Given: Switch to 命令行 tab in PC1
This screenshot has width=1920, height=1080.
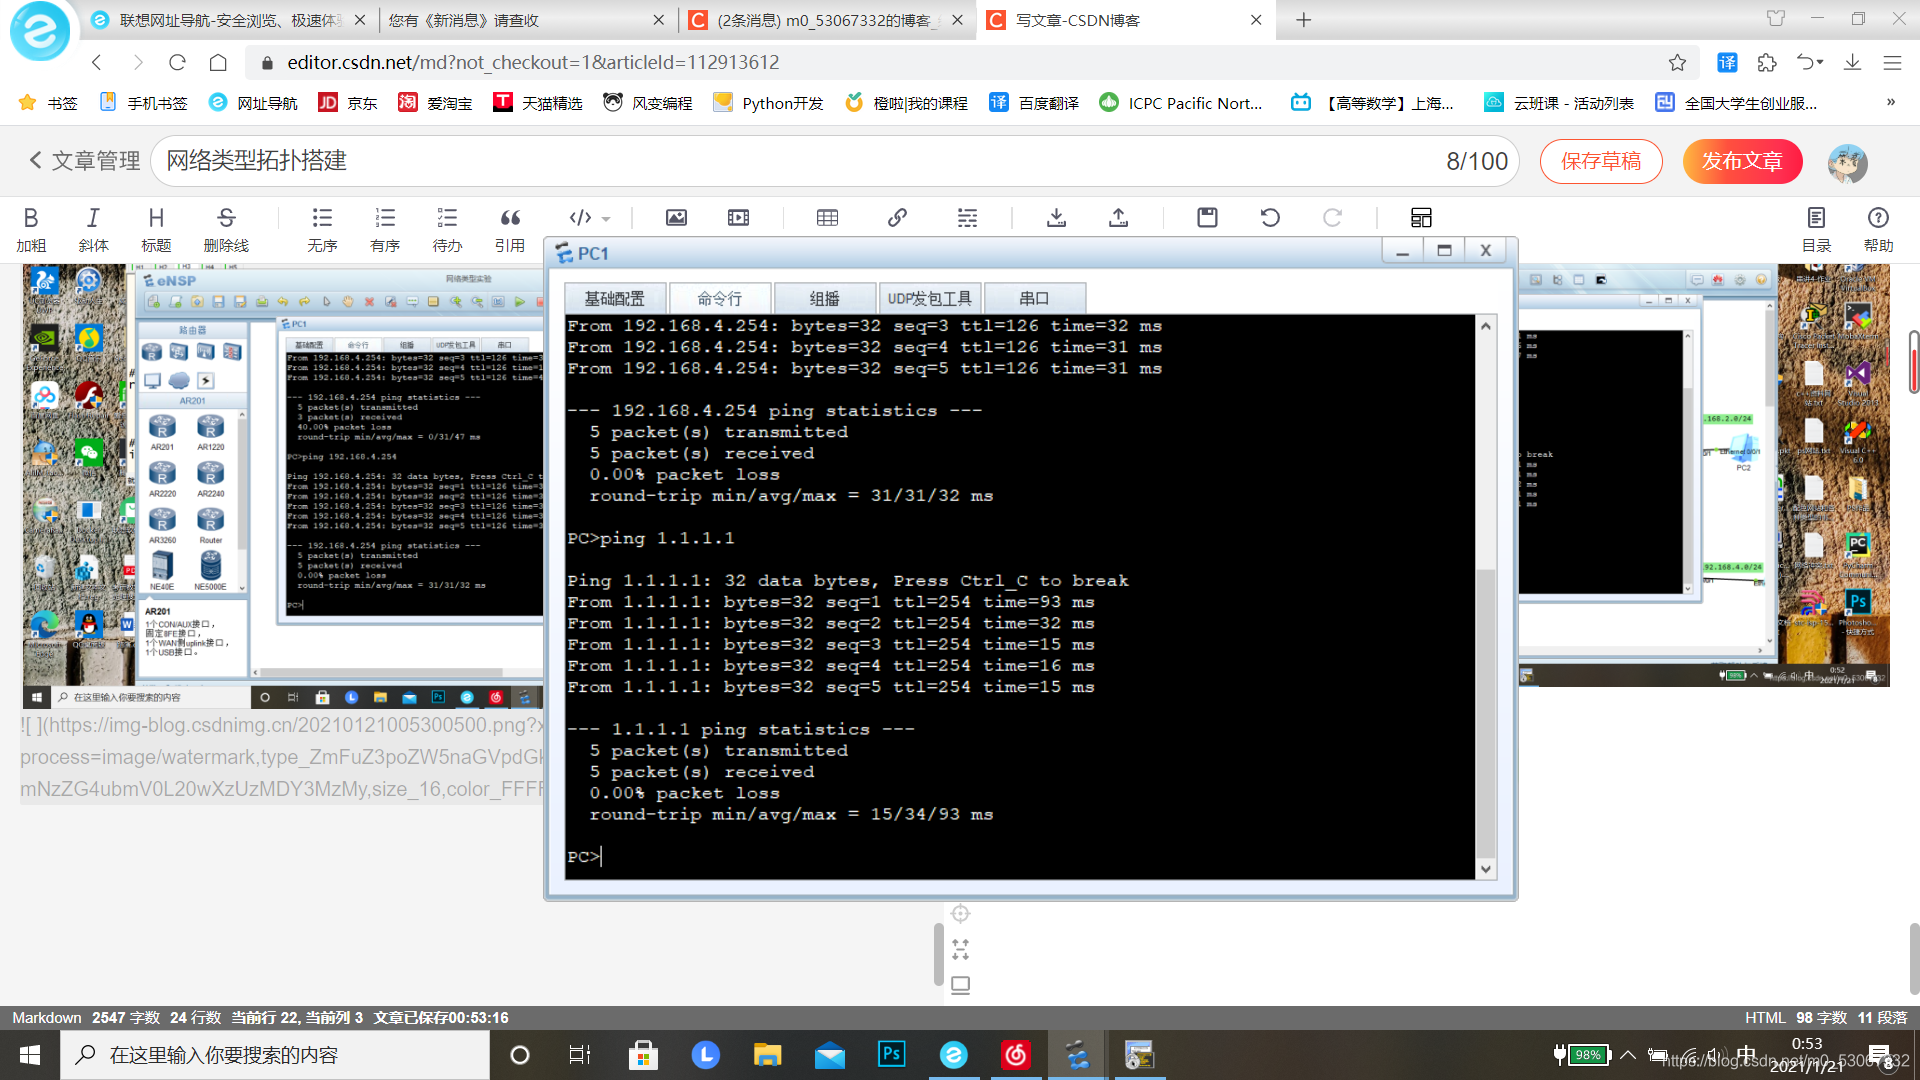Looking at the screenshot, I should tap(720, 298).
